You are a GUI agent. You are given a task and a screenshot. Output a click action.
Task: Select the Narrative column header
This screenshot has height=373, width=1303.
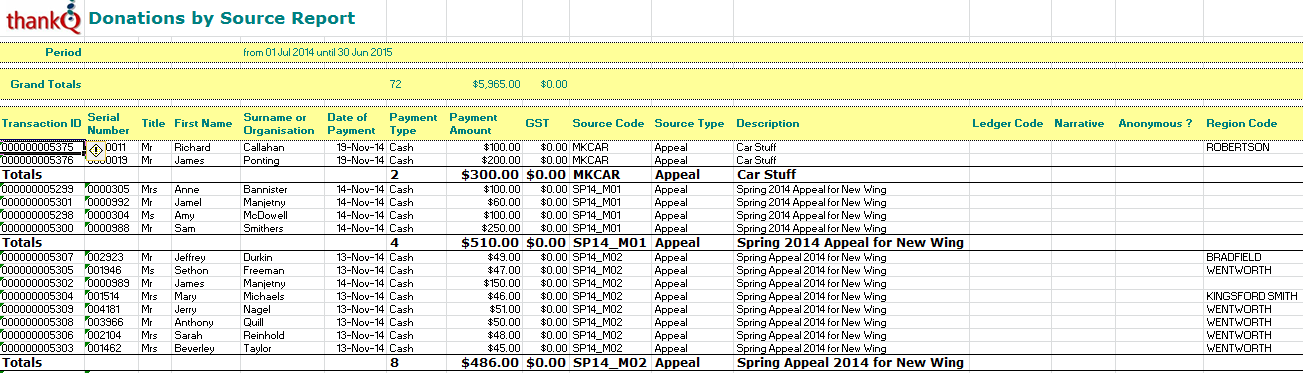1079,124
